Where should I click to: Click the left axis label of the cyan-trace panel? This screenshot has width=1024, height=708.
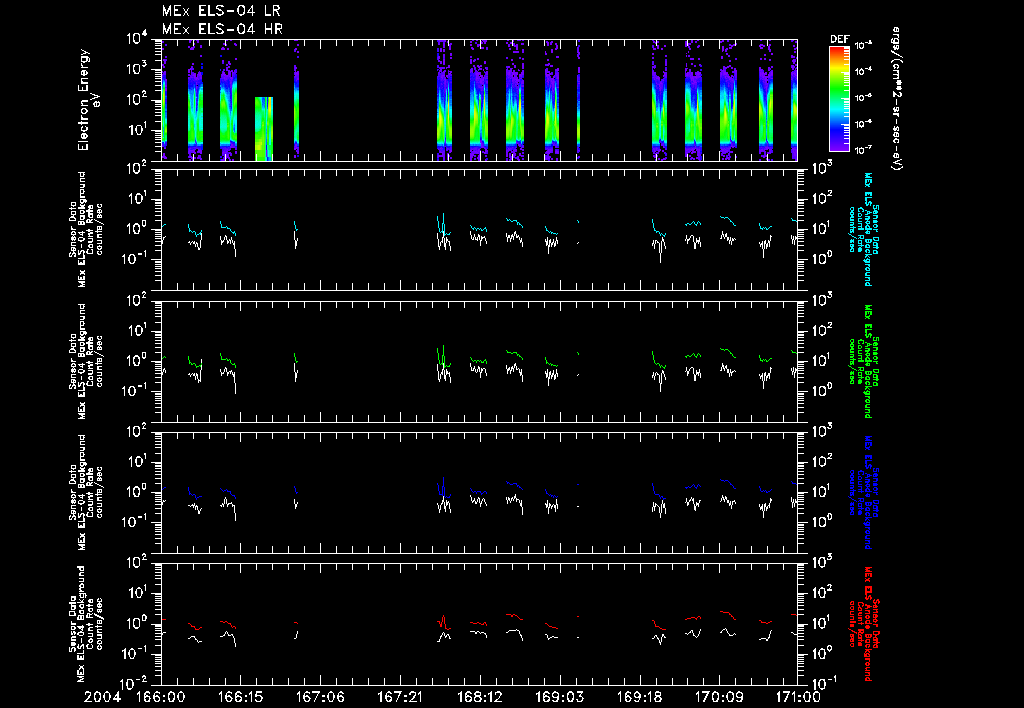[x=85, y=229]
